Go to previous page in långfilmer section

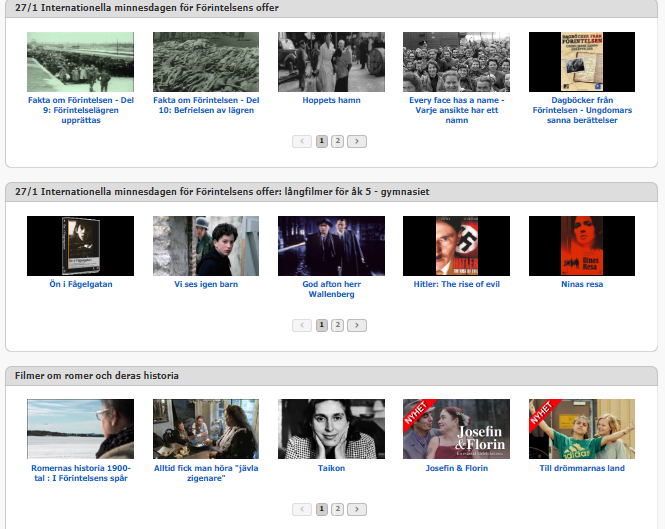[302, 325]
